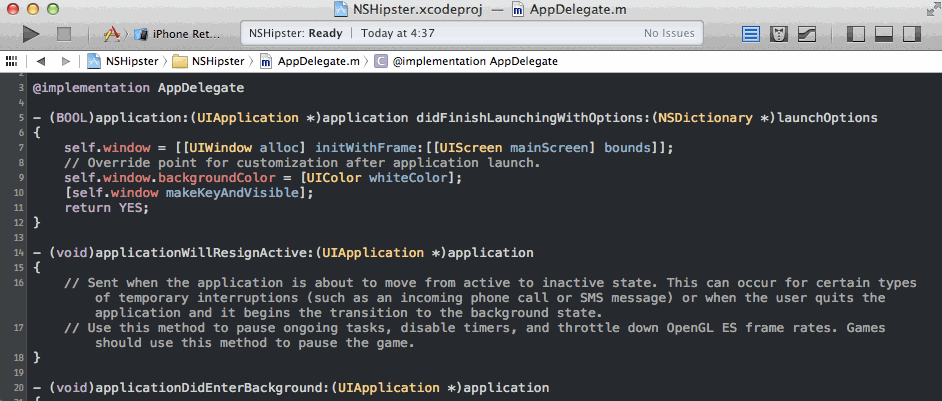
Task: Toggle the Navigator pane visibility
Action: tap(856, 34)
